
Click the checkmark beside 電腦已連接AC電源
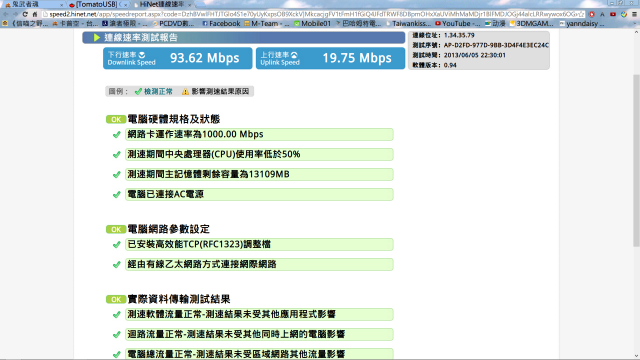click(117, 195)
